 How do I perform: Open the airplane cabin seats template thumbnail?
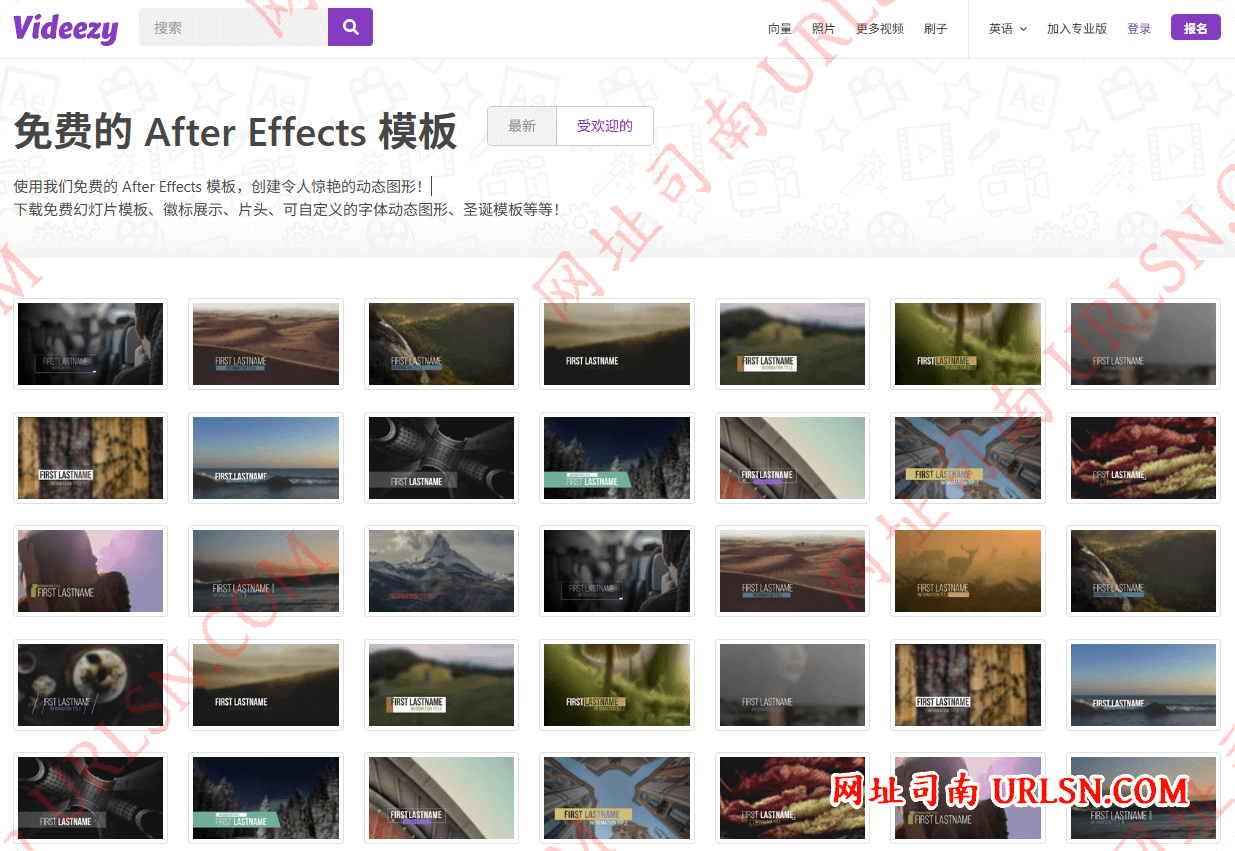[90, 343]
